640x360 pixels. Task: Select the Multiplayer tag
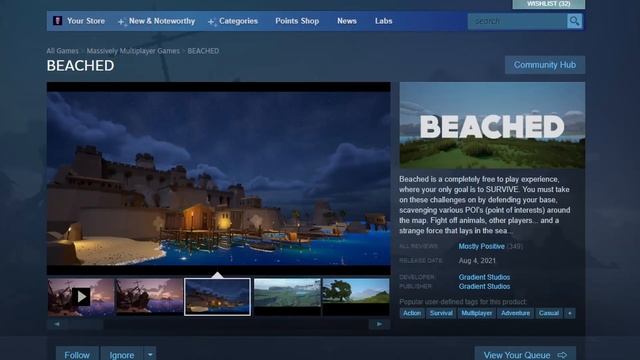476,313
